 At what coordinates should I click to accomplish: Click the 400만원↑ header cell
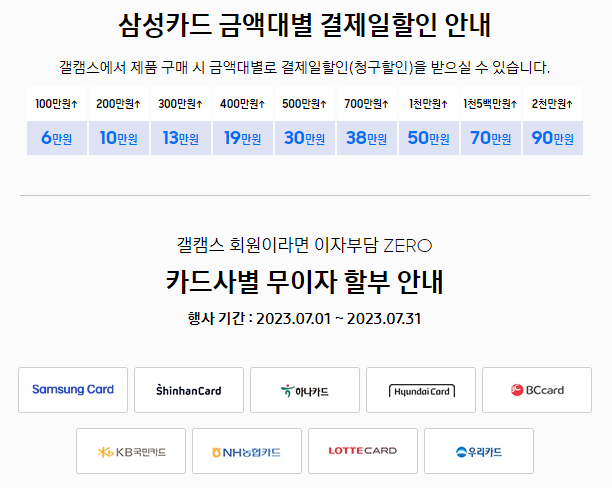pos(243,104)
